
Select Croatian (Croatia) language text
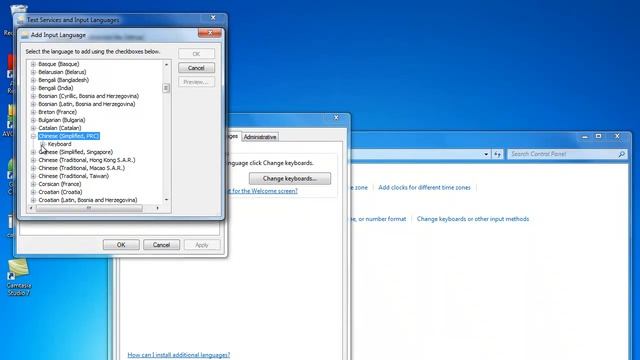pyautogui.click(x=60, y=192)
